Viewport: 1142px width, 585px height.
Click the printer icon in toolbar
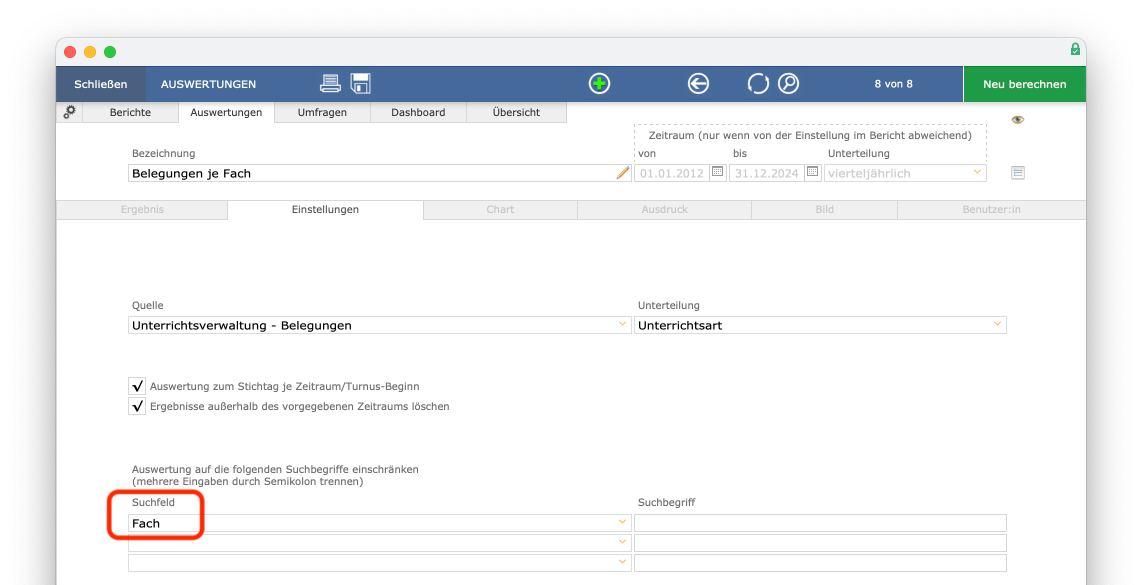[x=330, y=84]
